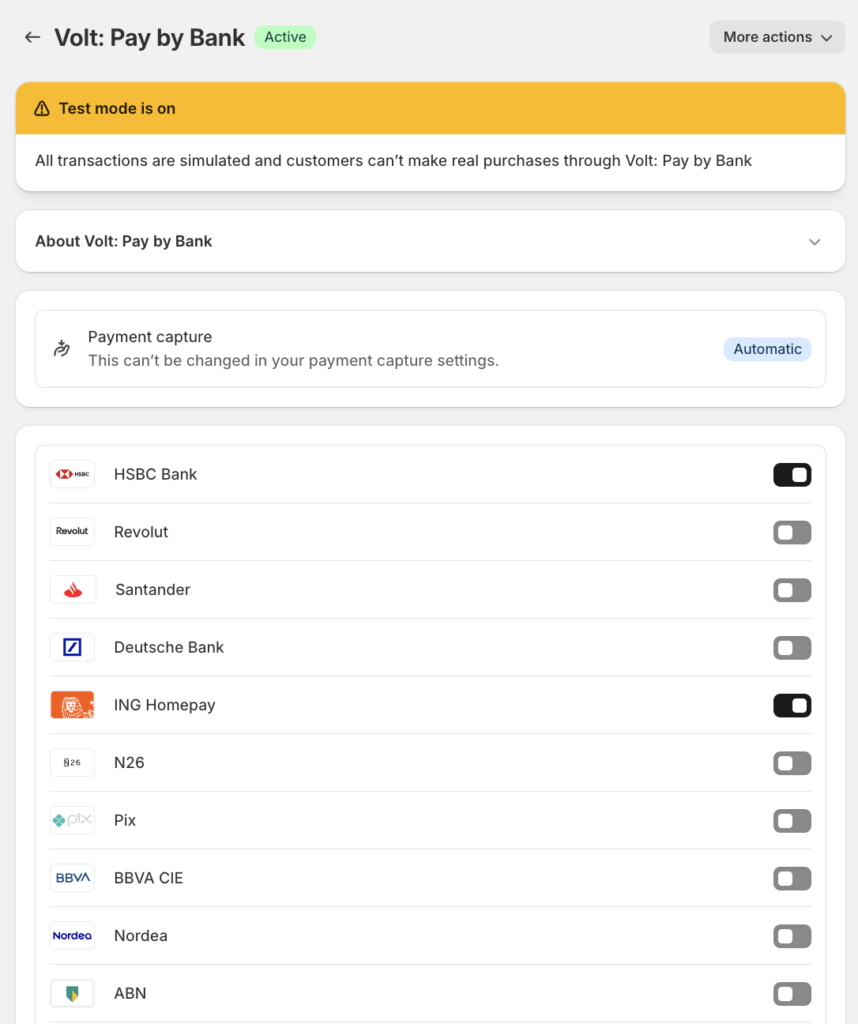Enable the N26 toggle switch
858x1024 pixels.
pyautogui.click(x=791, y=764)
